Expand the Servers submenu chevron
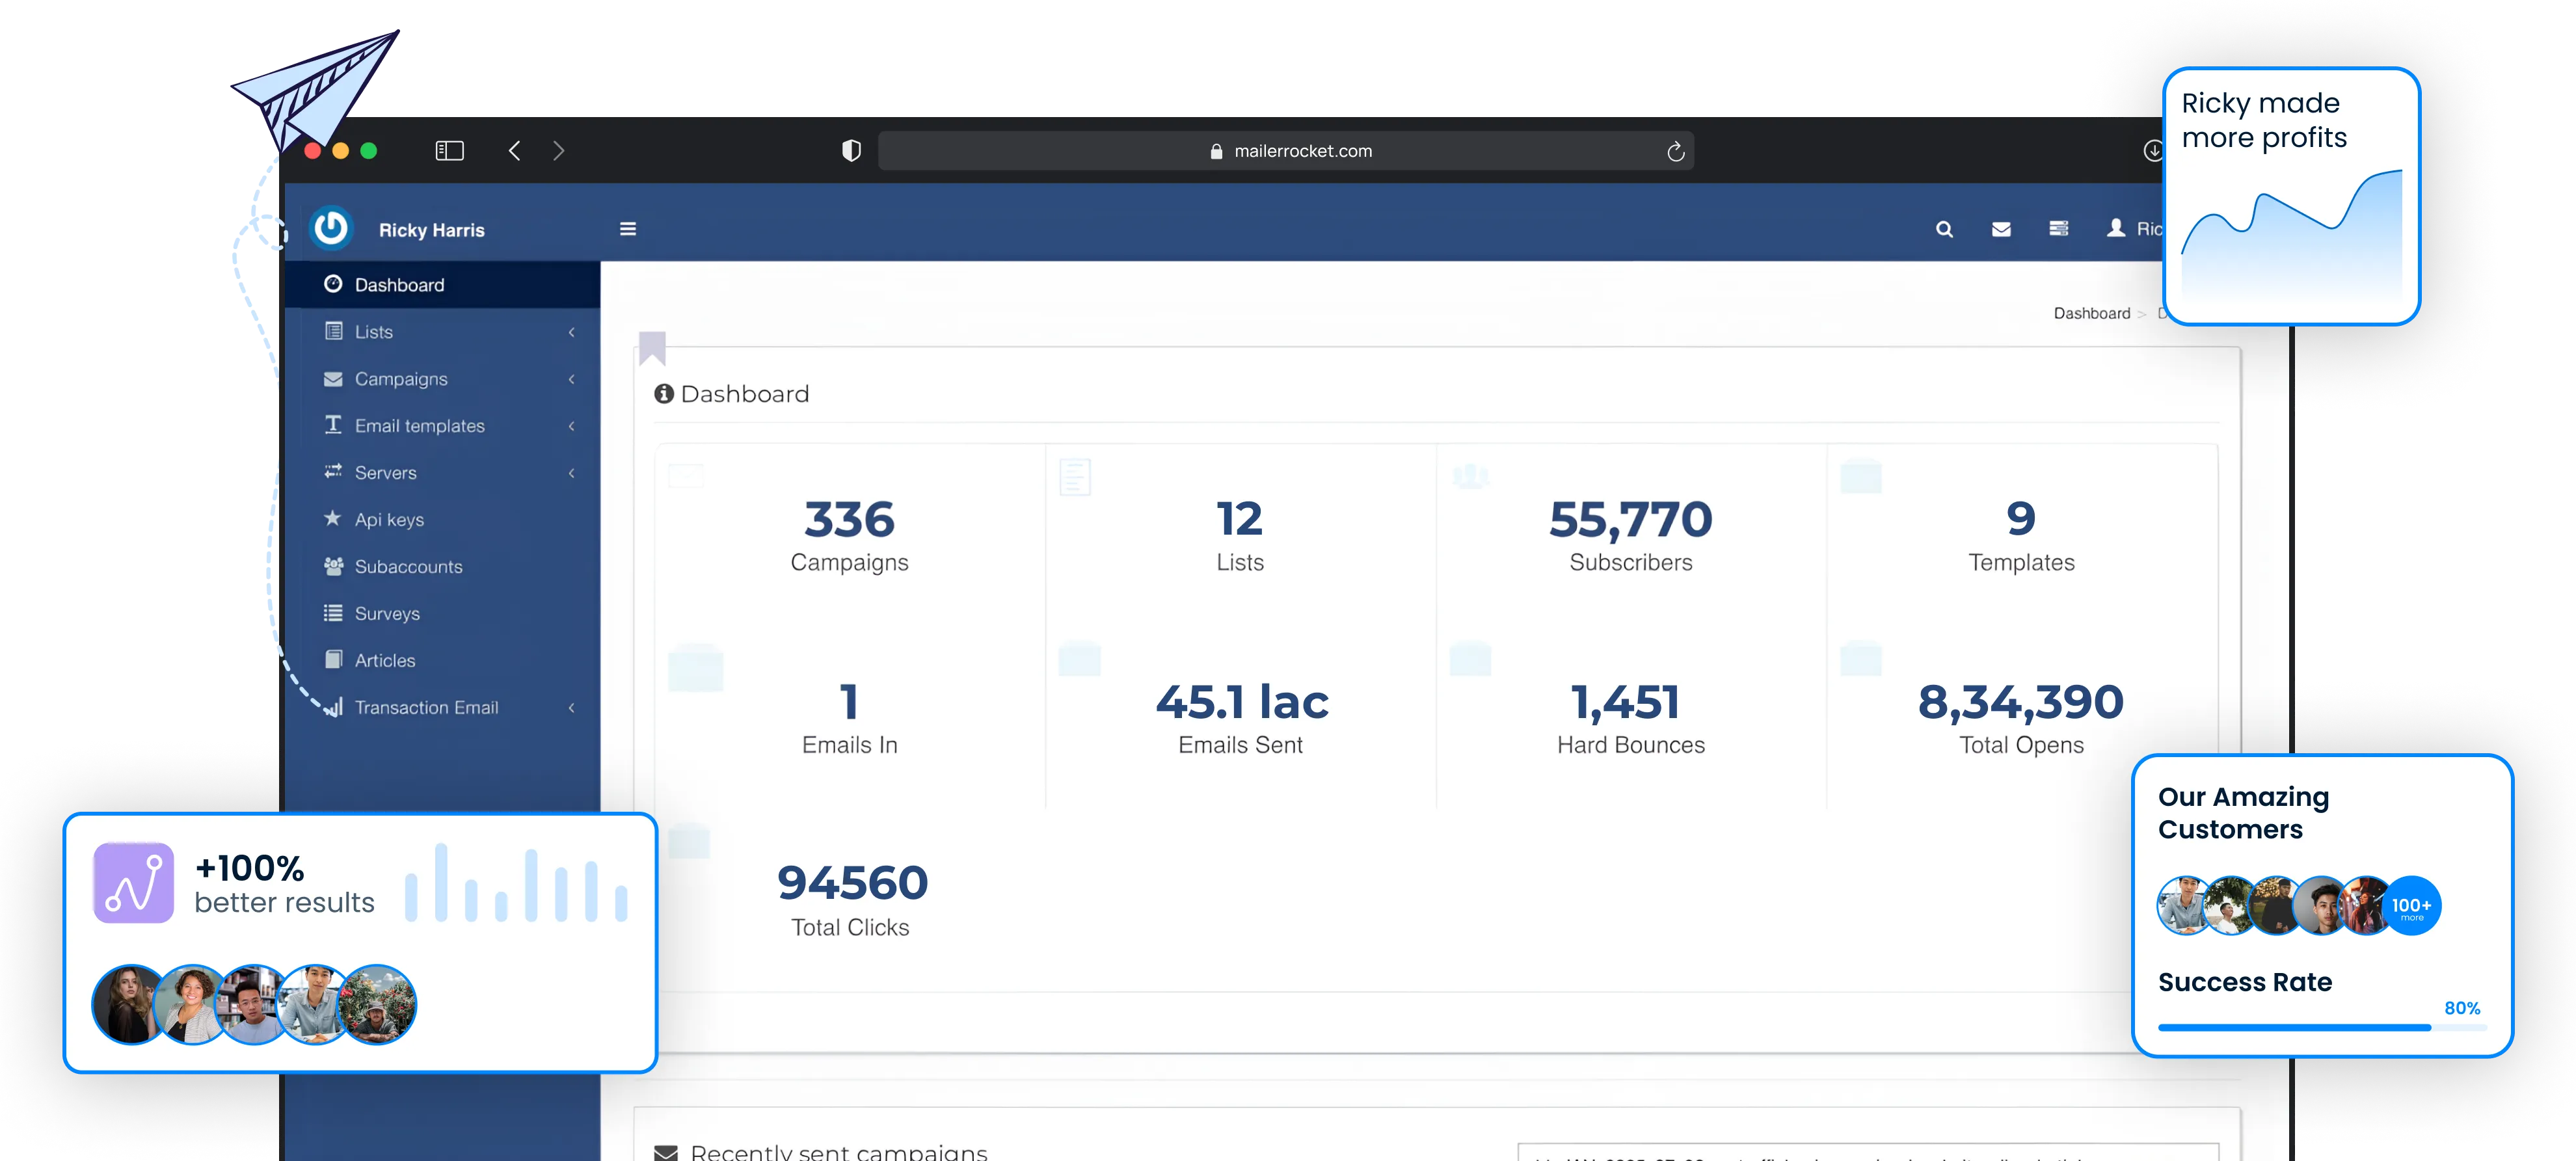The height and width of the screenshot is (1161, 2576). click(x=571, y=473)
